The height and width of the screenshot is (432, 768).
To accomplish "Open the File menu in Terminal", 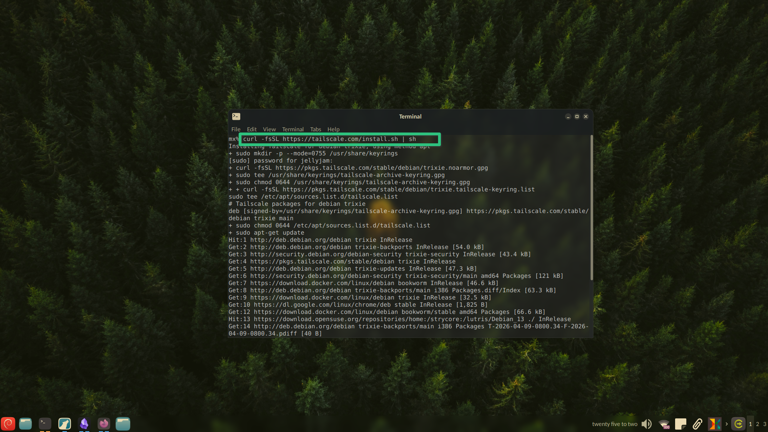I will click(236, 129).
